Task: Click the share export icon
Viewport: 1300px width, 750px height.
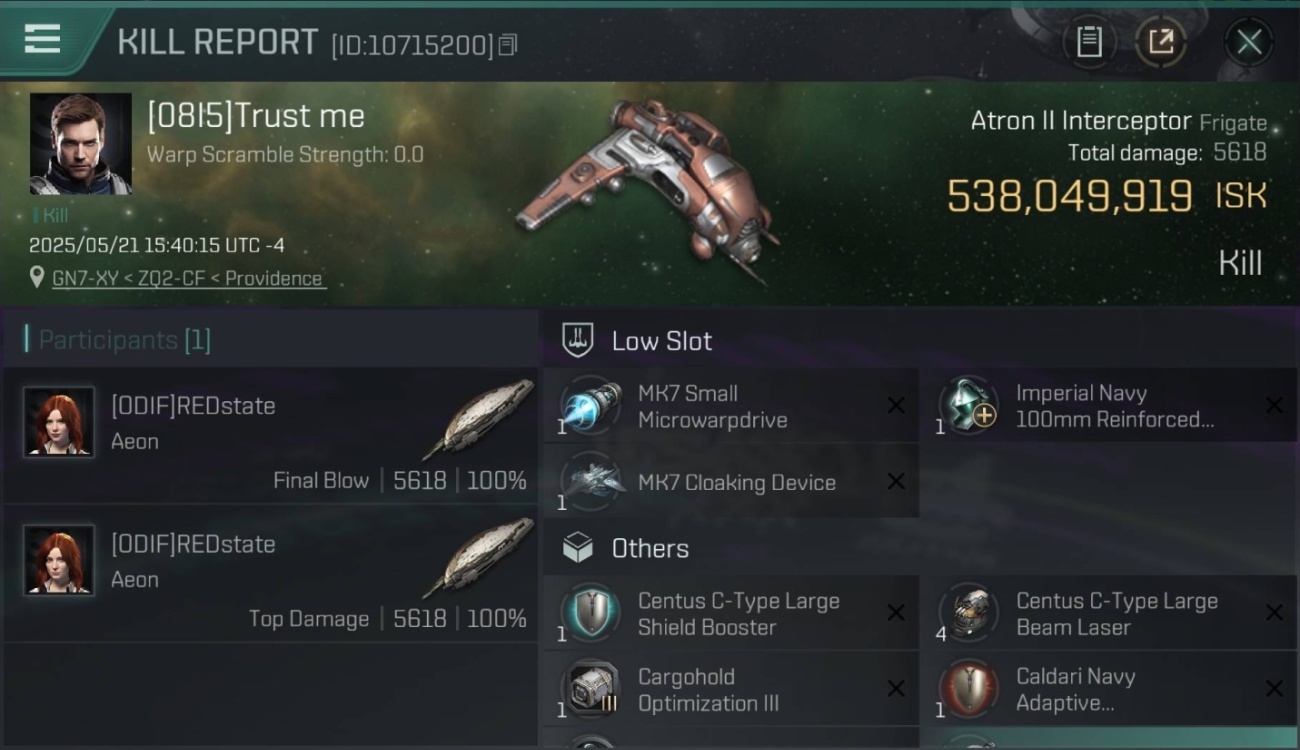Action: coord(1161,42)
